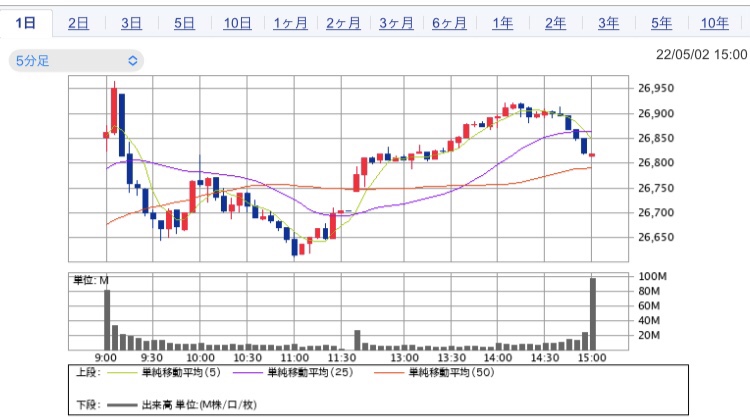Screen dimensions: 750x417
Task: Open the 6ヶ月 chart period
Action: tap(449, 23)
